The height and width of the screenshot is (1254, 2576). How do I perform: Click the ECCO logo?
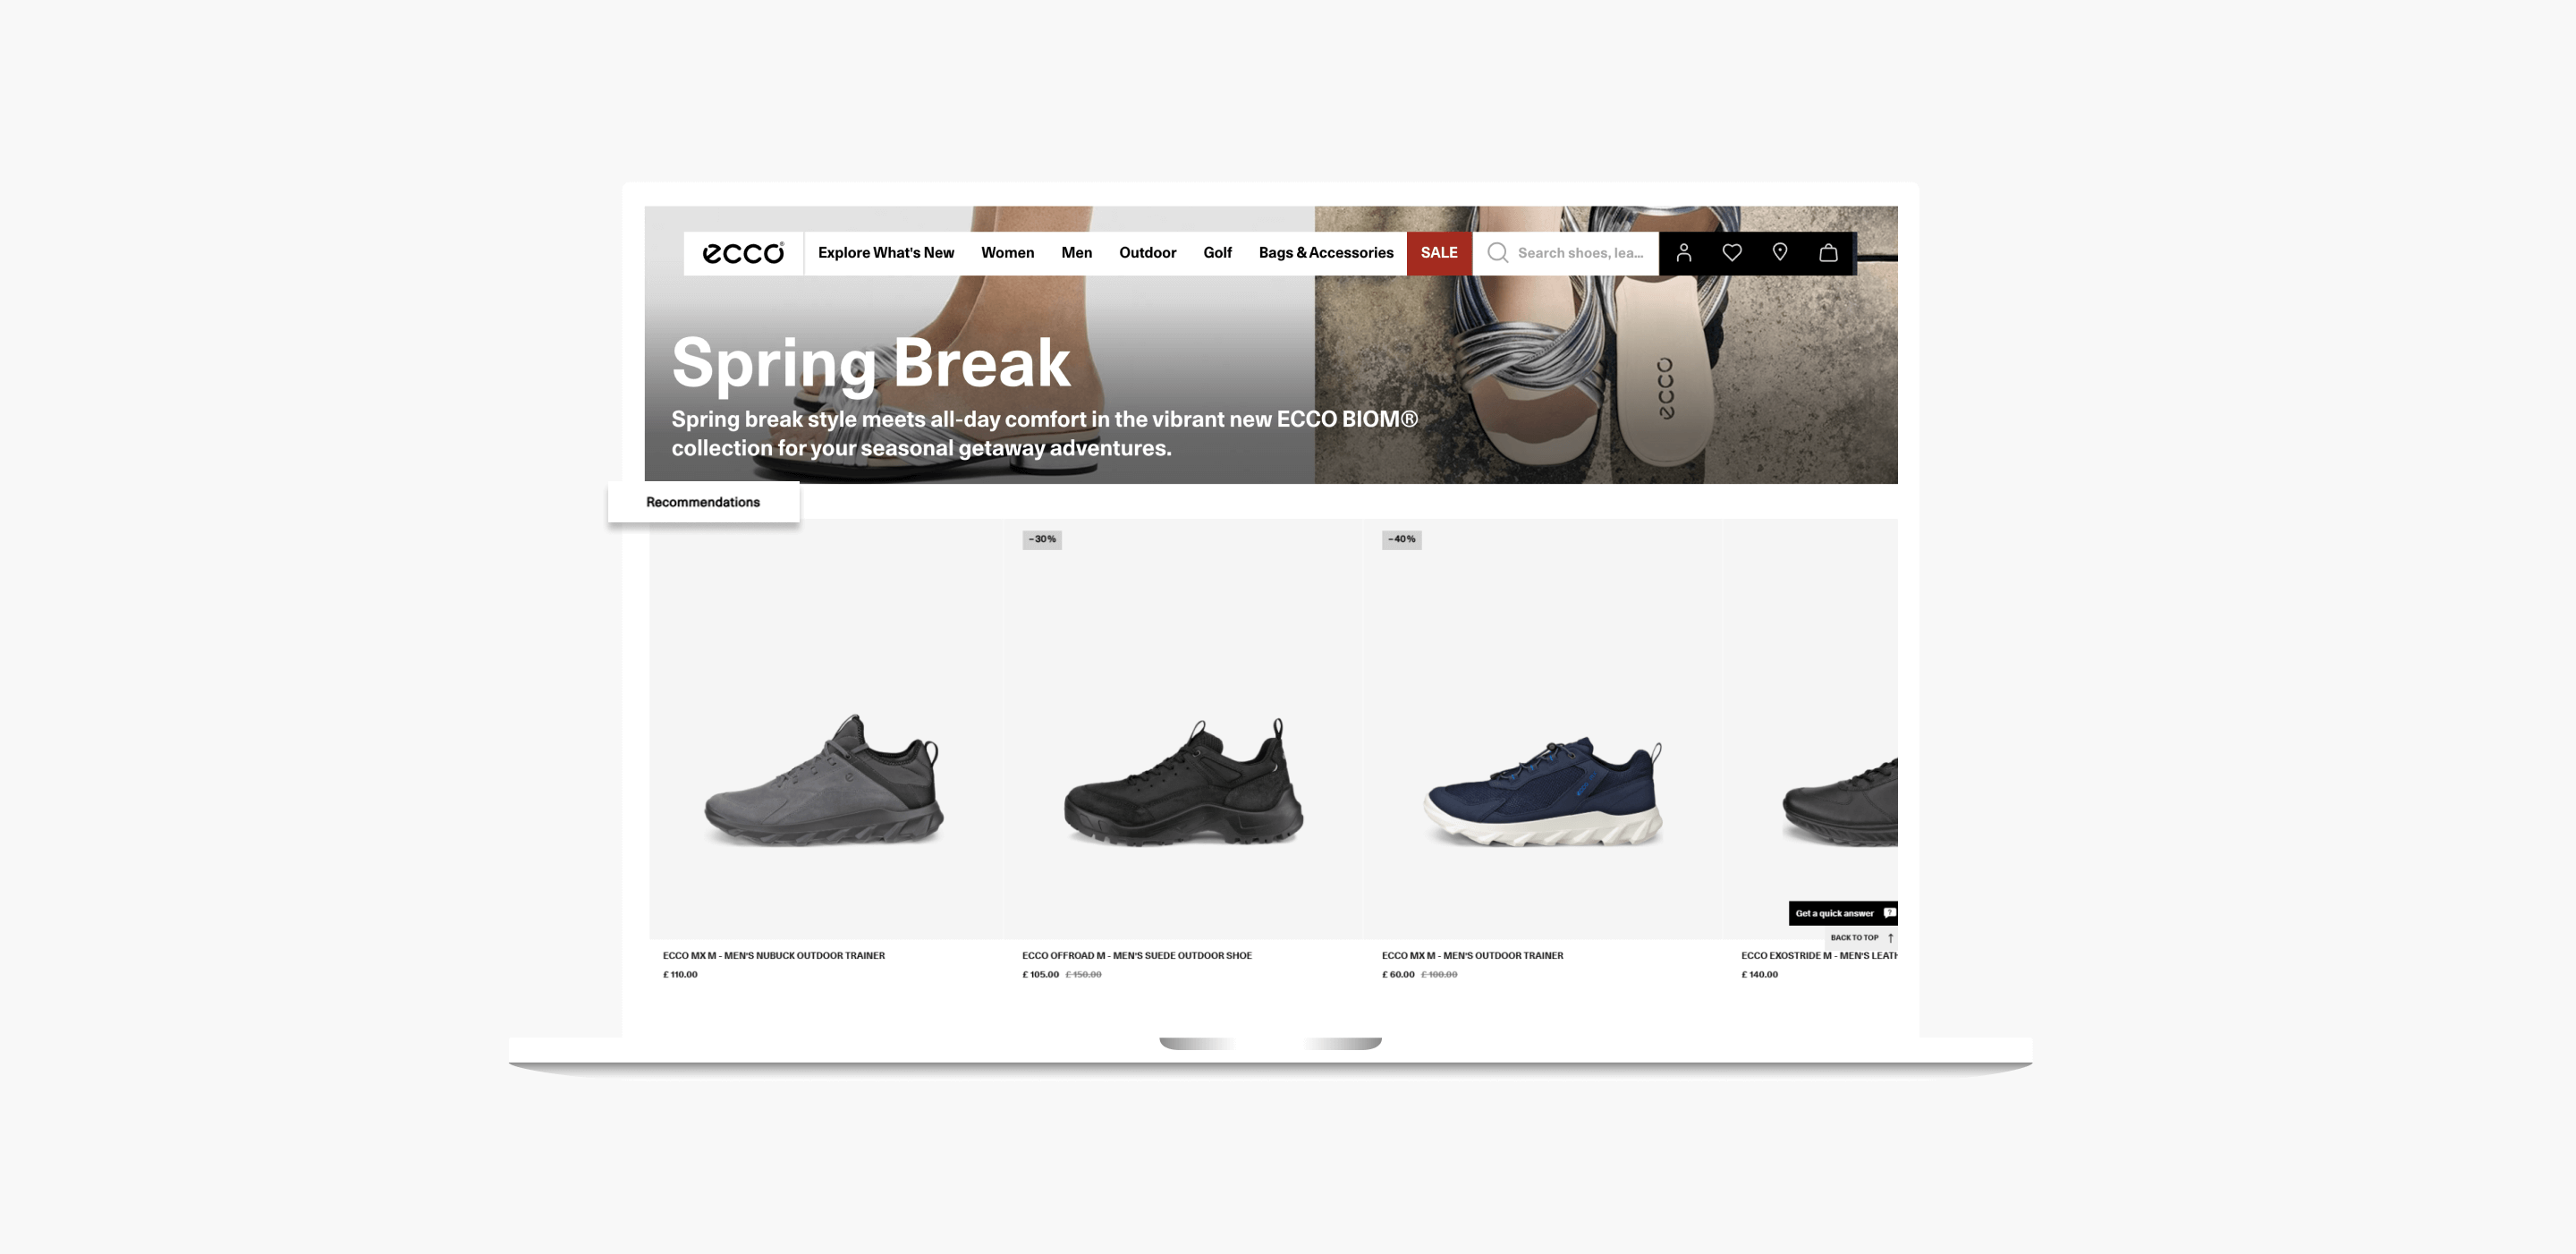(743, 253)
